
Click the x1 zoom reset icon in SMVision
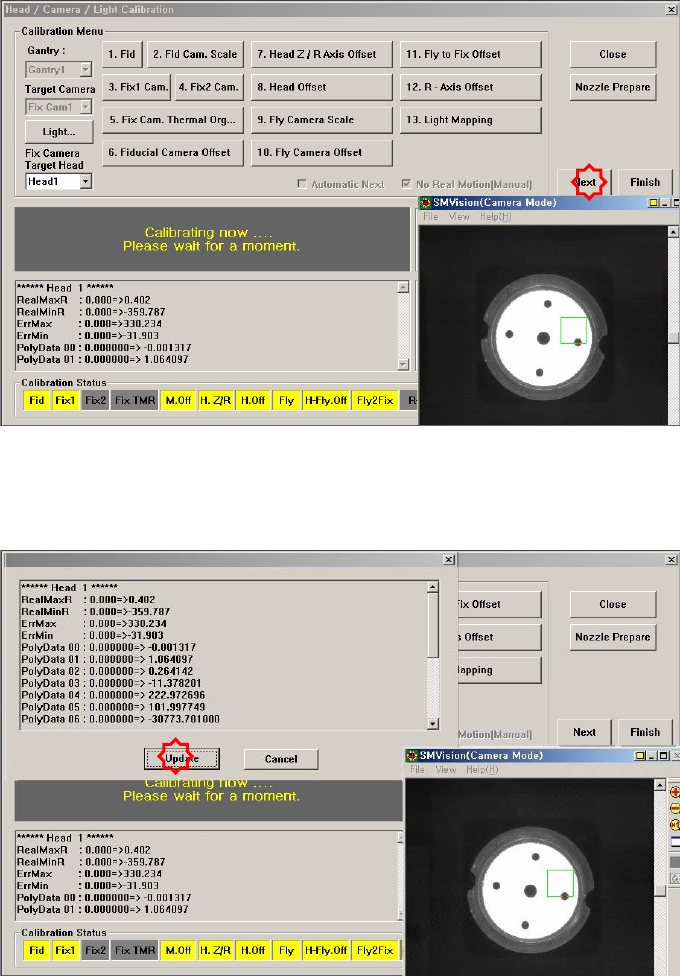click(x=674, y=825)
